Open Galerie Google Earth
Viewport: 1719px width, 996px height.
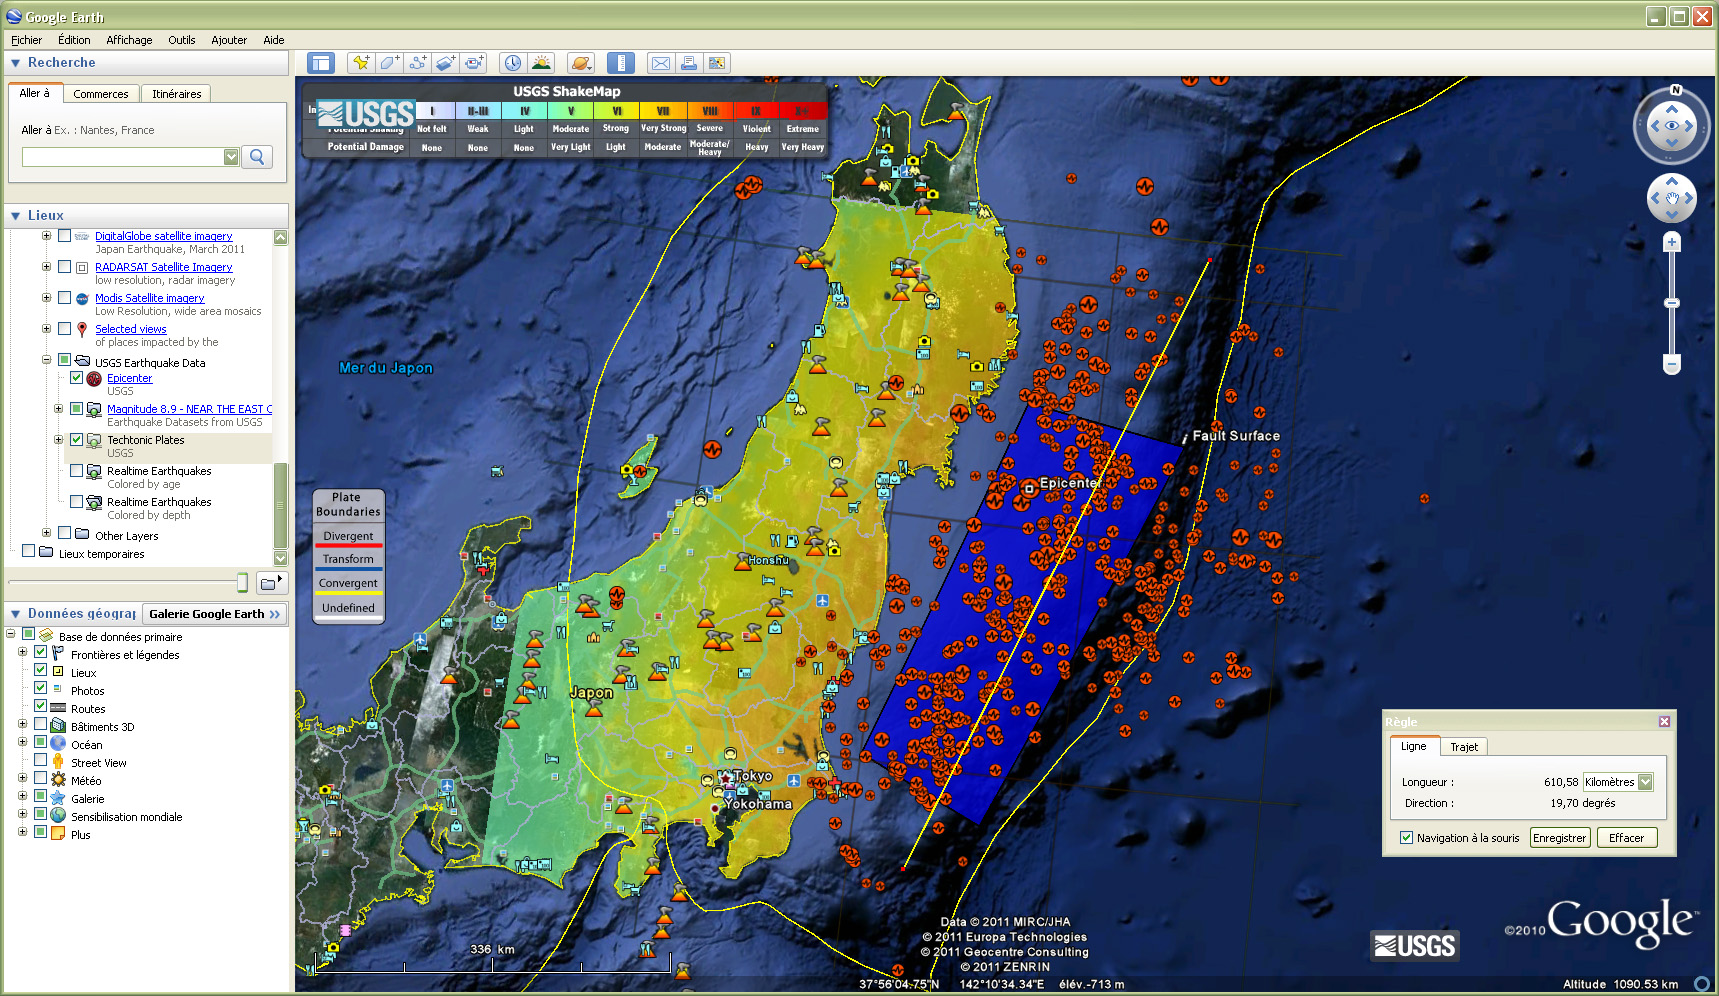tap(214, 614)
